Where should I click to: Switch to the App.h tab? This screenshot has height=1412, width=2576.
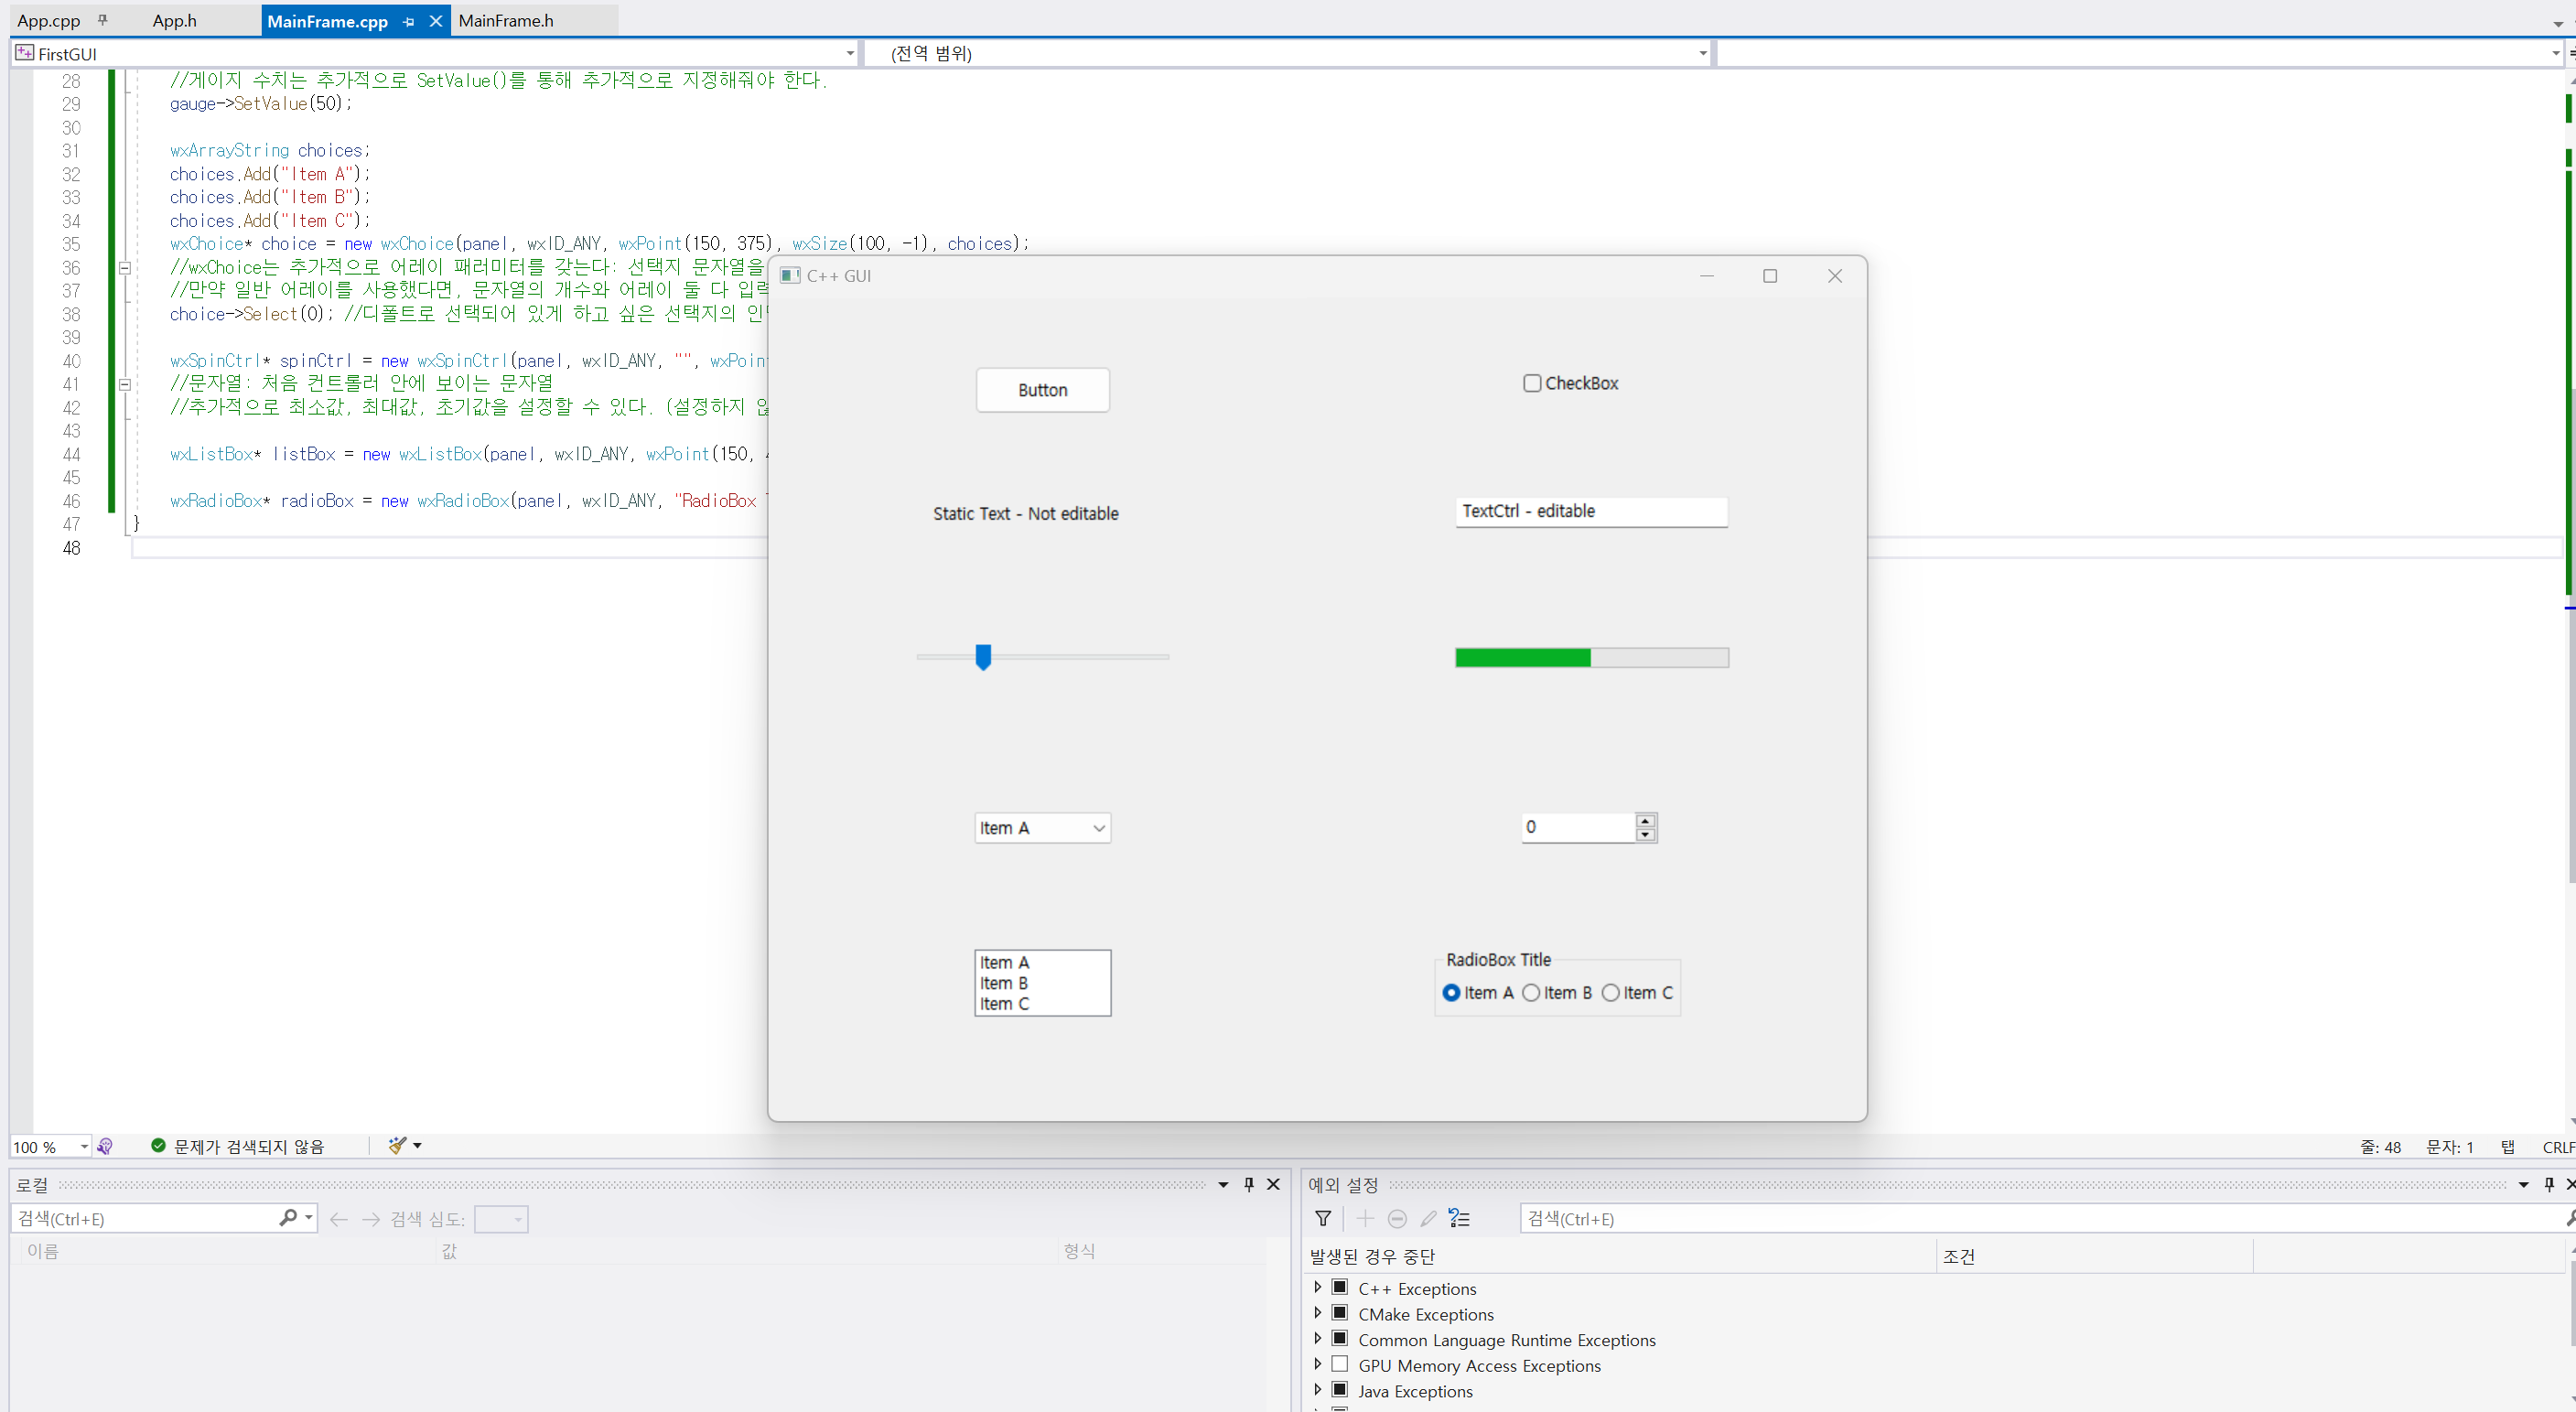(175, 21)
